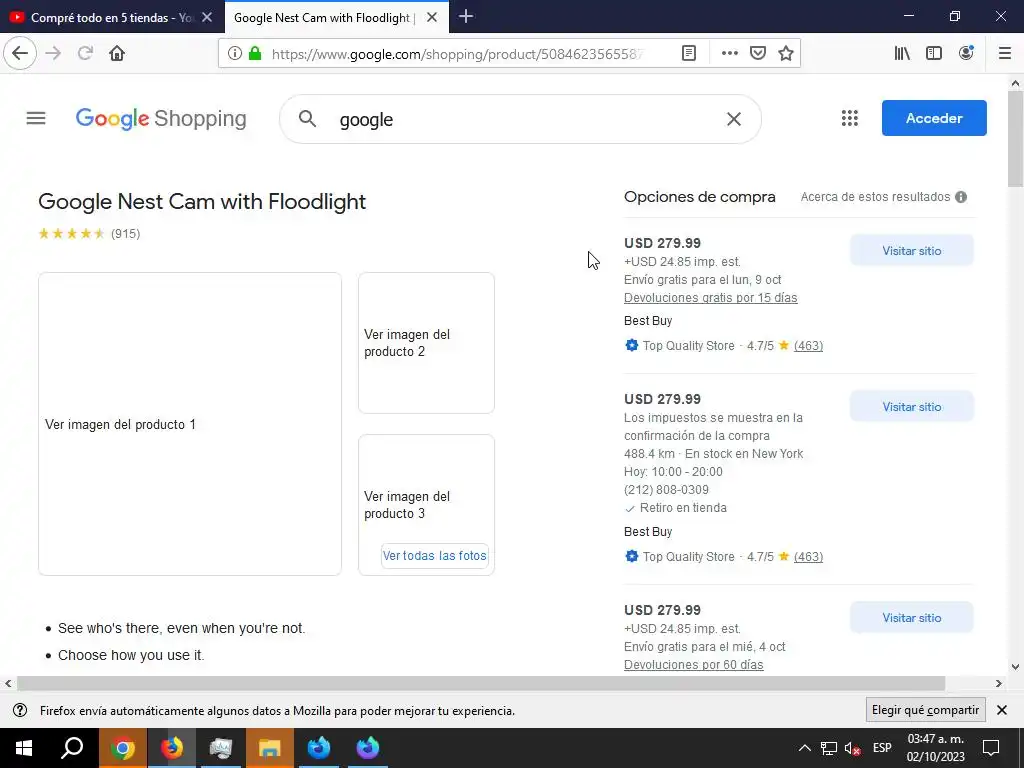
Task: Click the Google Shopping logo
Action: [x=161, y=119]
